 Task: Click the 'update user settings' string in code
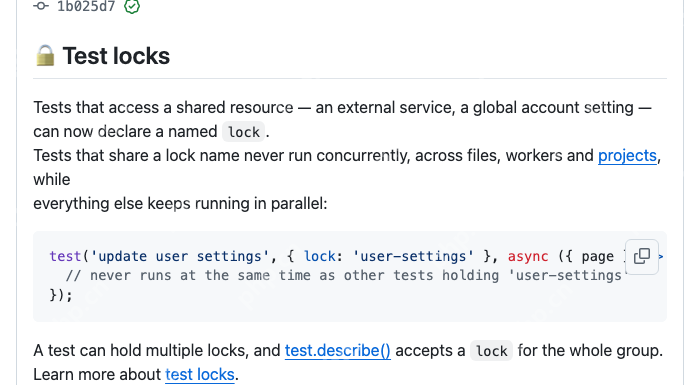point(179,256)
